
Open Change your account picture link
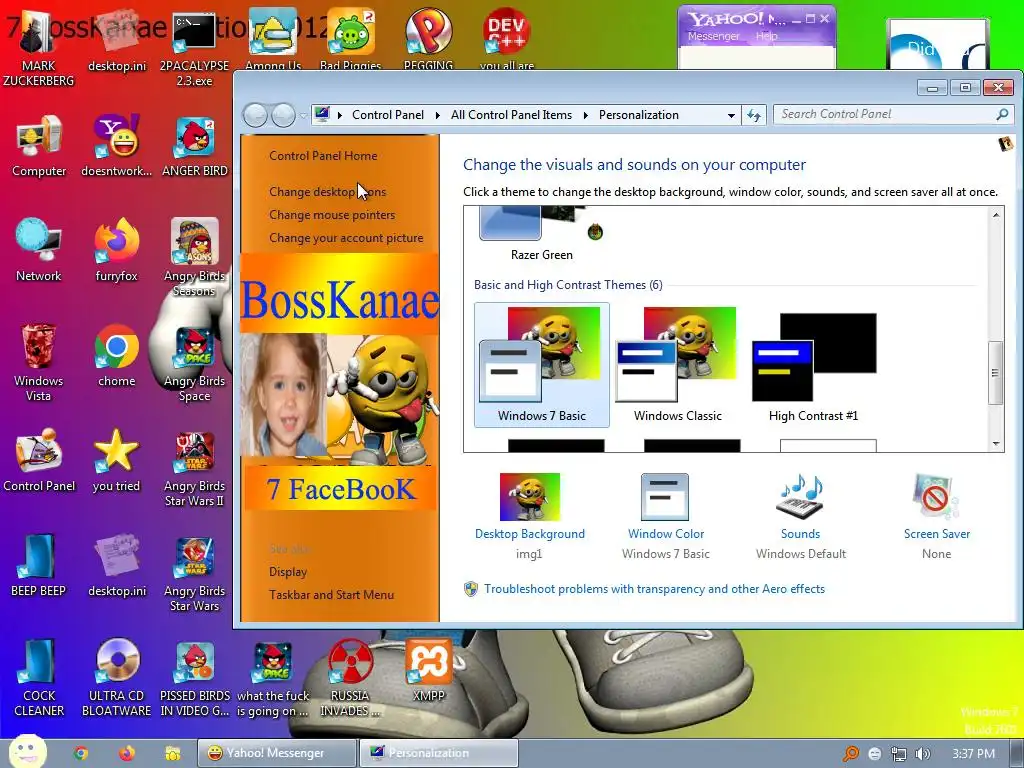pos(346,238)
